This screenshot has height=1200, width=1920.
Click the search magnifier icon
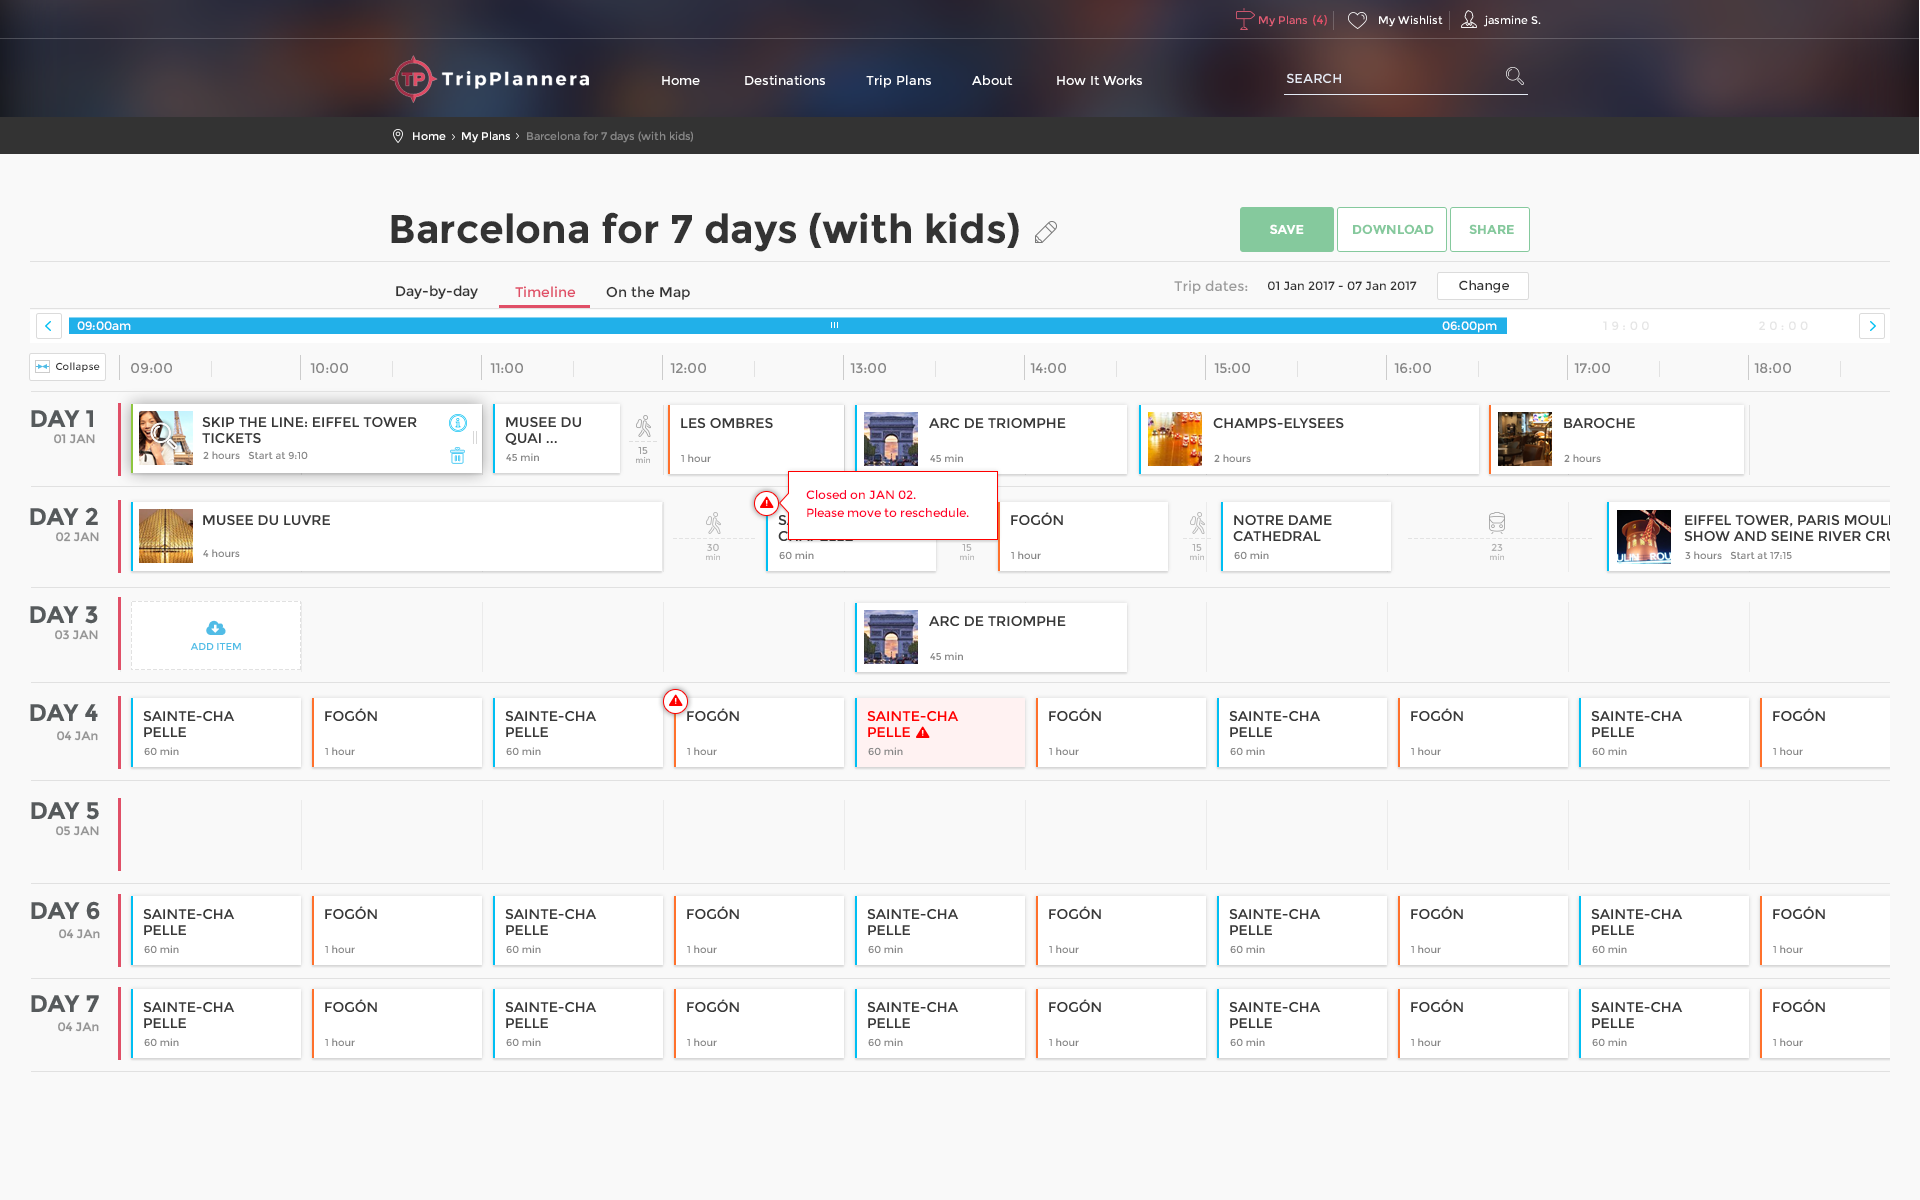click(1514, 77)
